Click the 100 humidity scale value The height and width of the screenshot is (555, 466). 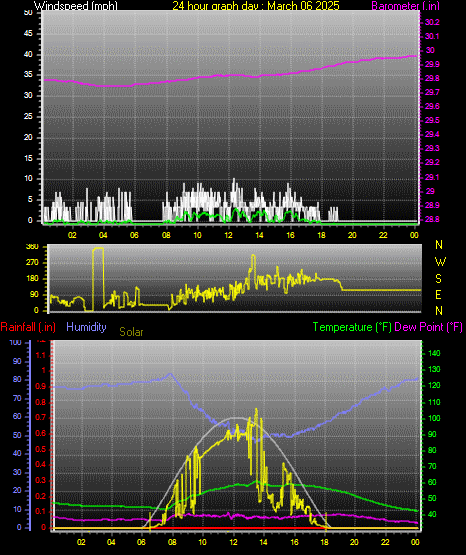pyautogui.click(x=16, y=343)
